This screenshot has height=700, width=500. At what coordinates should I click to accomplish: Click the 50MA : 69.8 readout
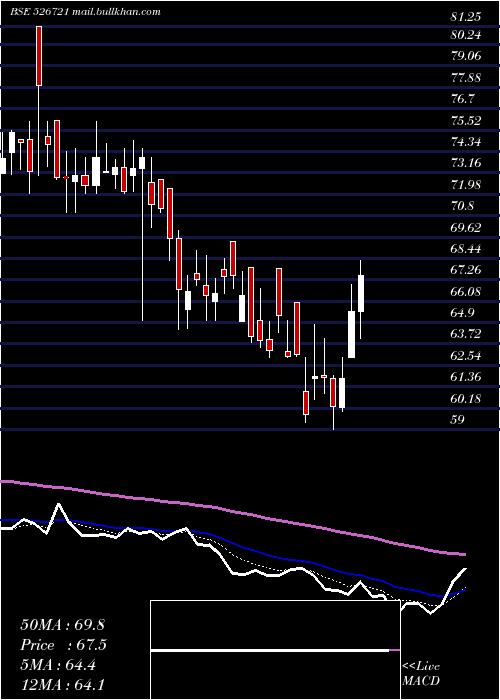pos(62,625)
